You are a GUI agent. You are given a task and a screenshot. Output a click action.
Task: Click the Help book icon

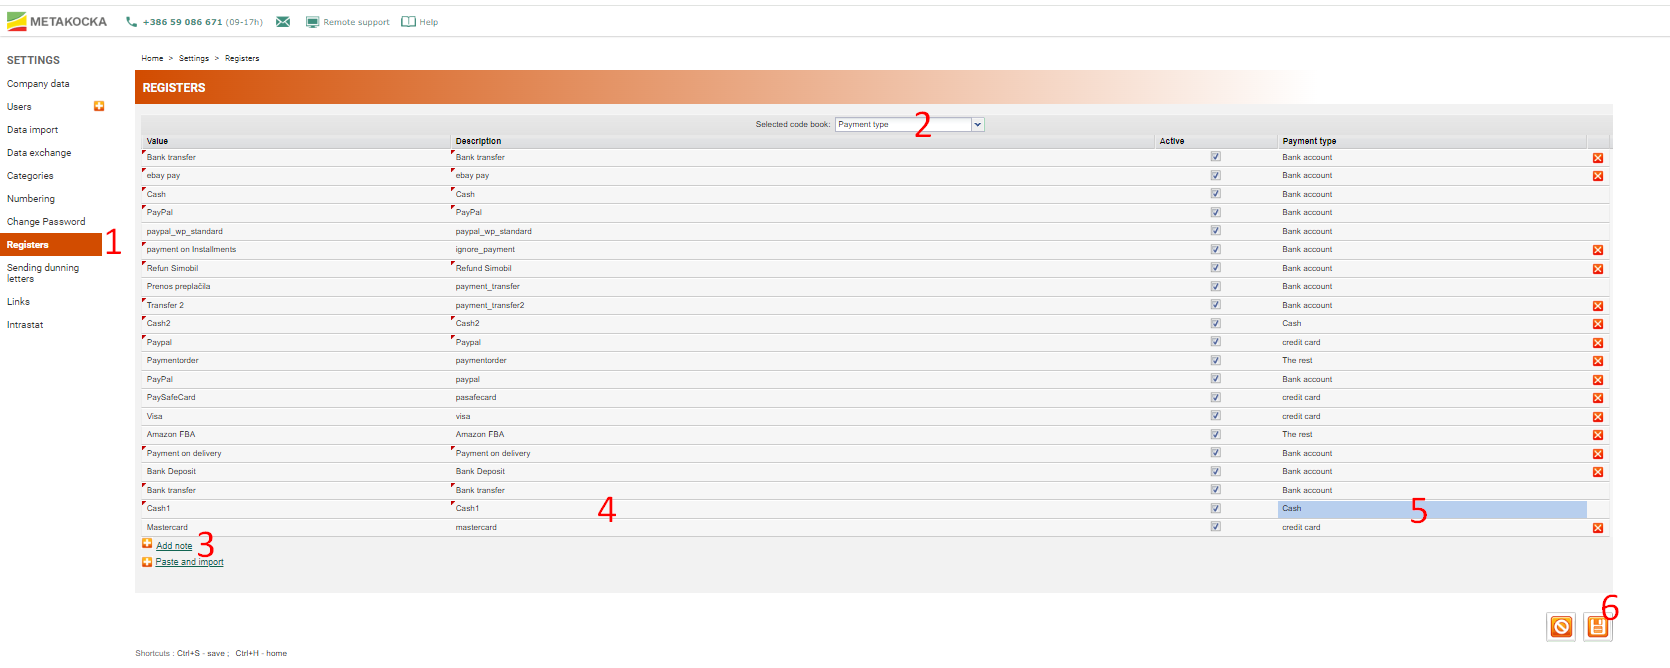click(408, 22)
